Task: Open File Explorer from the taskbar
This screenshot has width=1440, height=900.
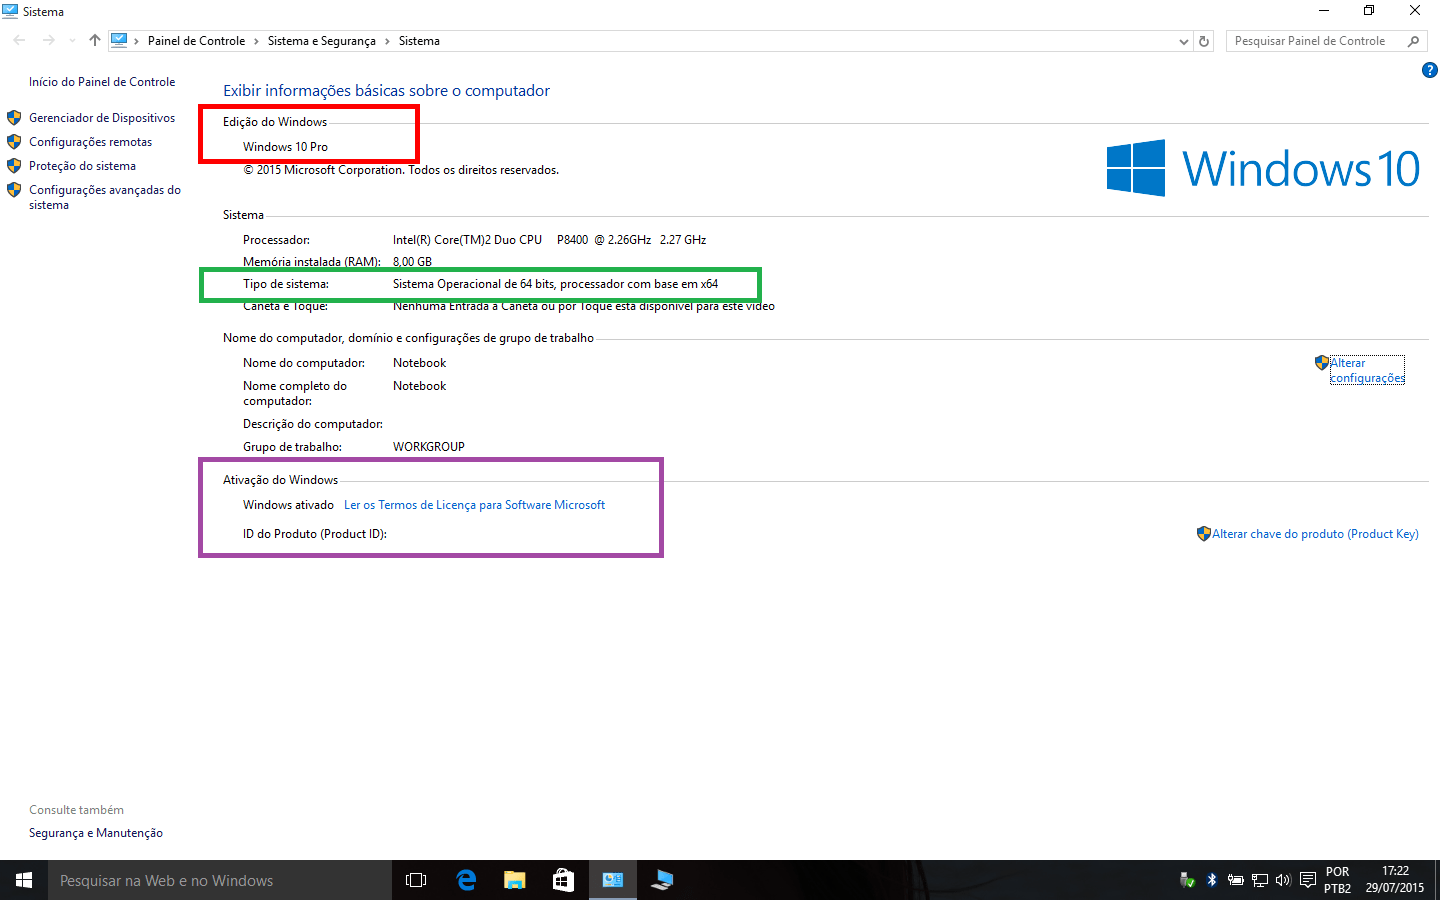Action: point(514,880)
